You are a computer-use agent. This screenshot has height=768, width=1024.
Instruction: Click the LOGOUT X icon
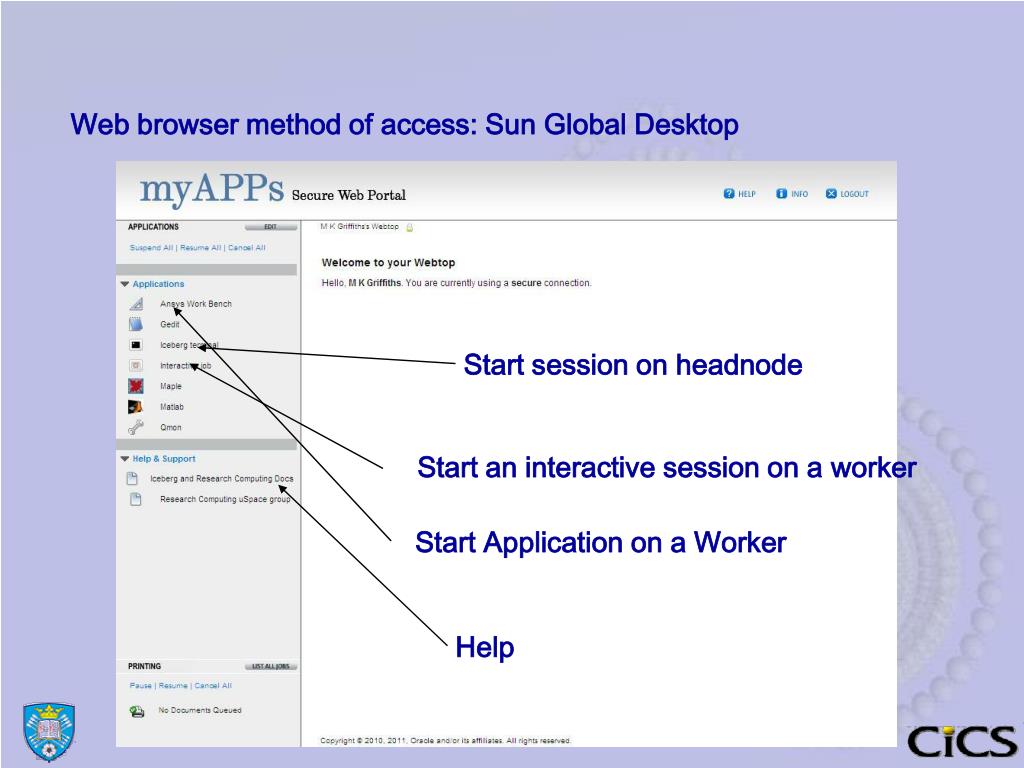coord(831,193)
